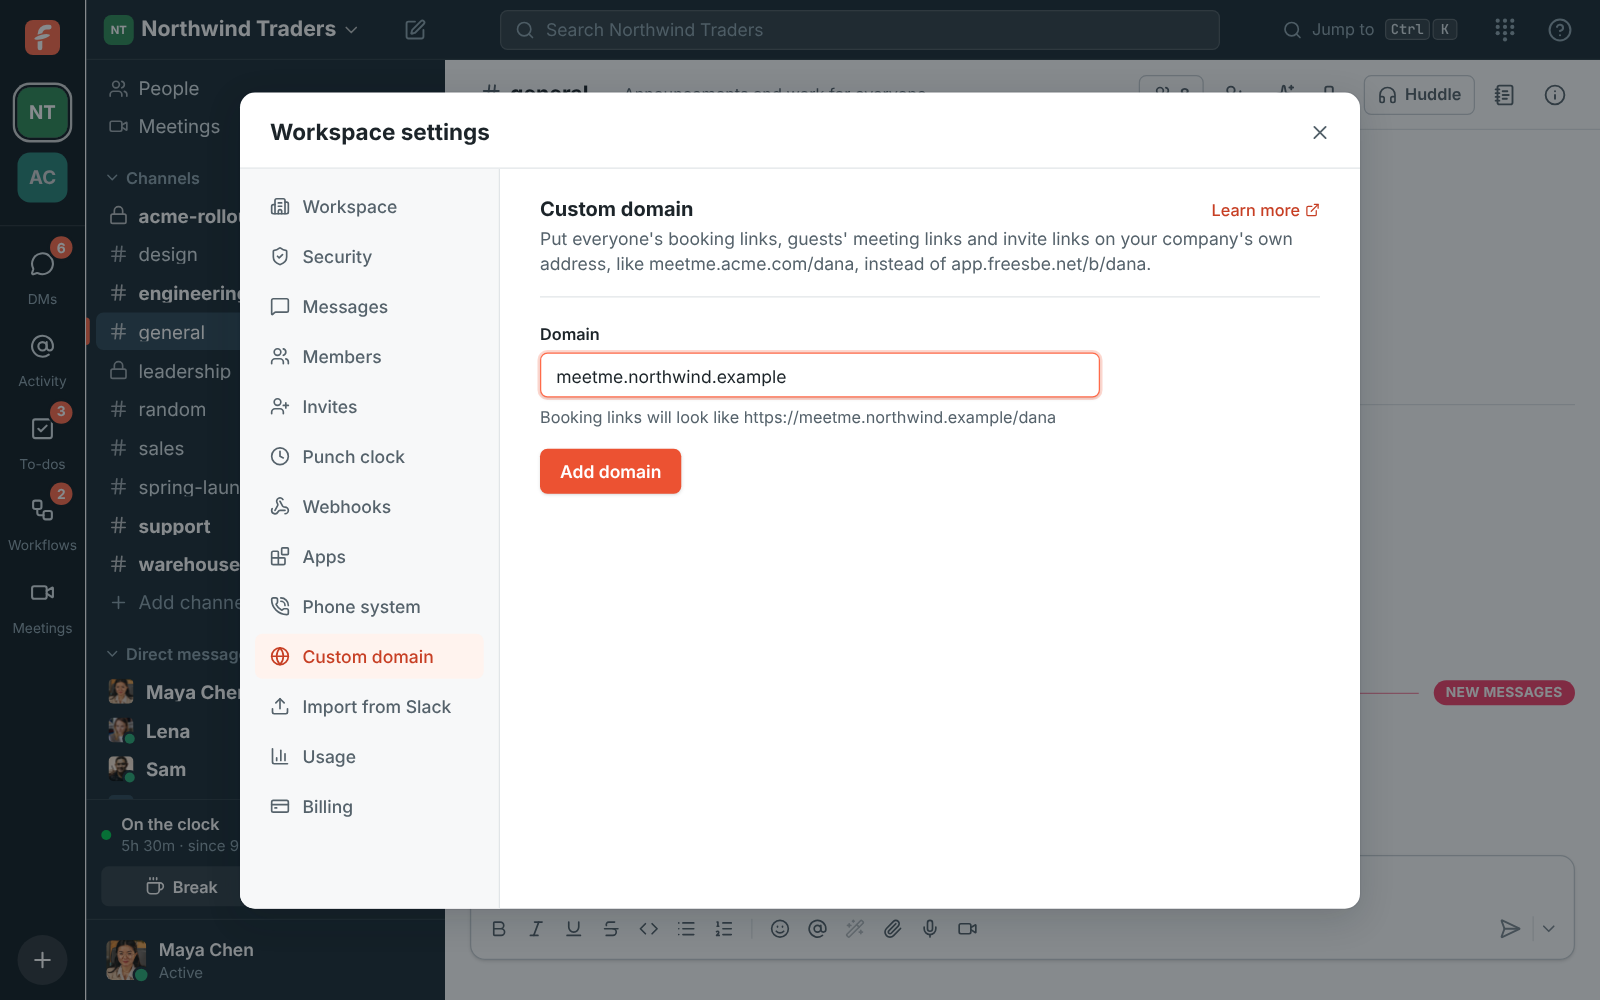Open Import from Slack settings

[369, 707]
